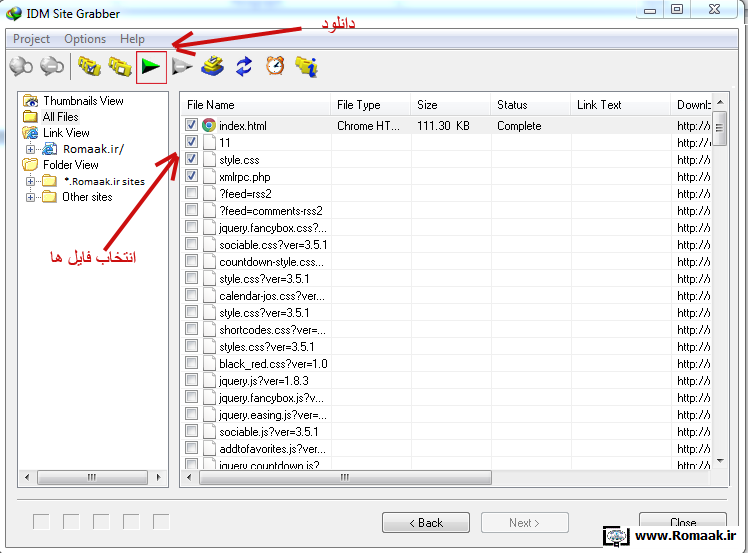The image size is (748, 553).
Task: Click the yellow info files toolbar icon
Action: tap(307, 66)
